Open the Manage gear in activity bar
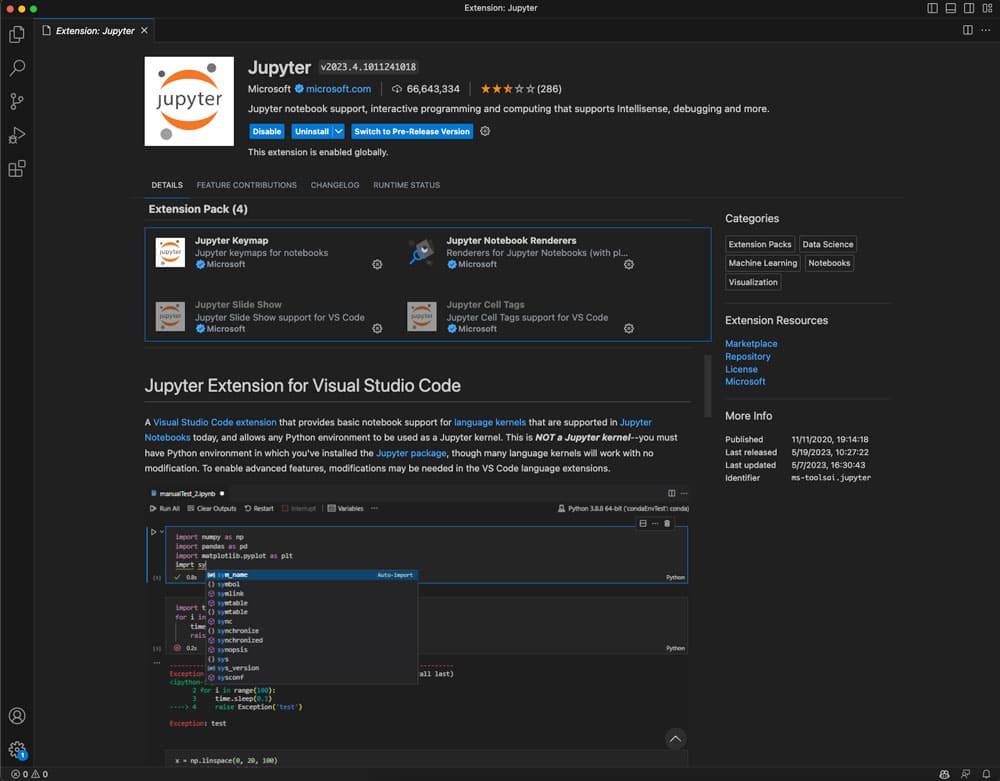The width and height of the screenshot is (1000, 781). click(x=17, y=749)
